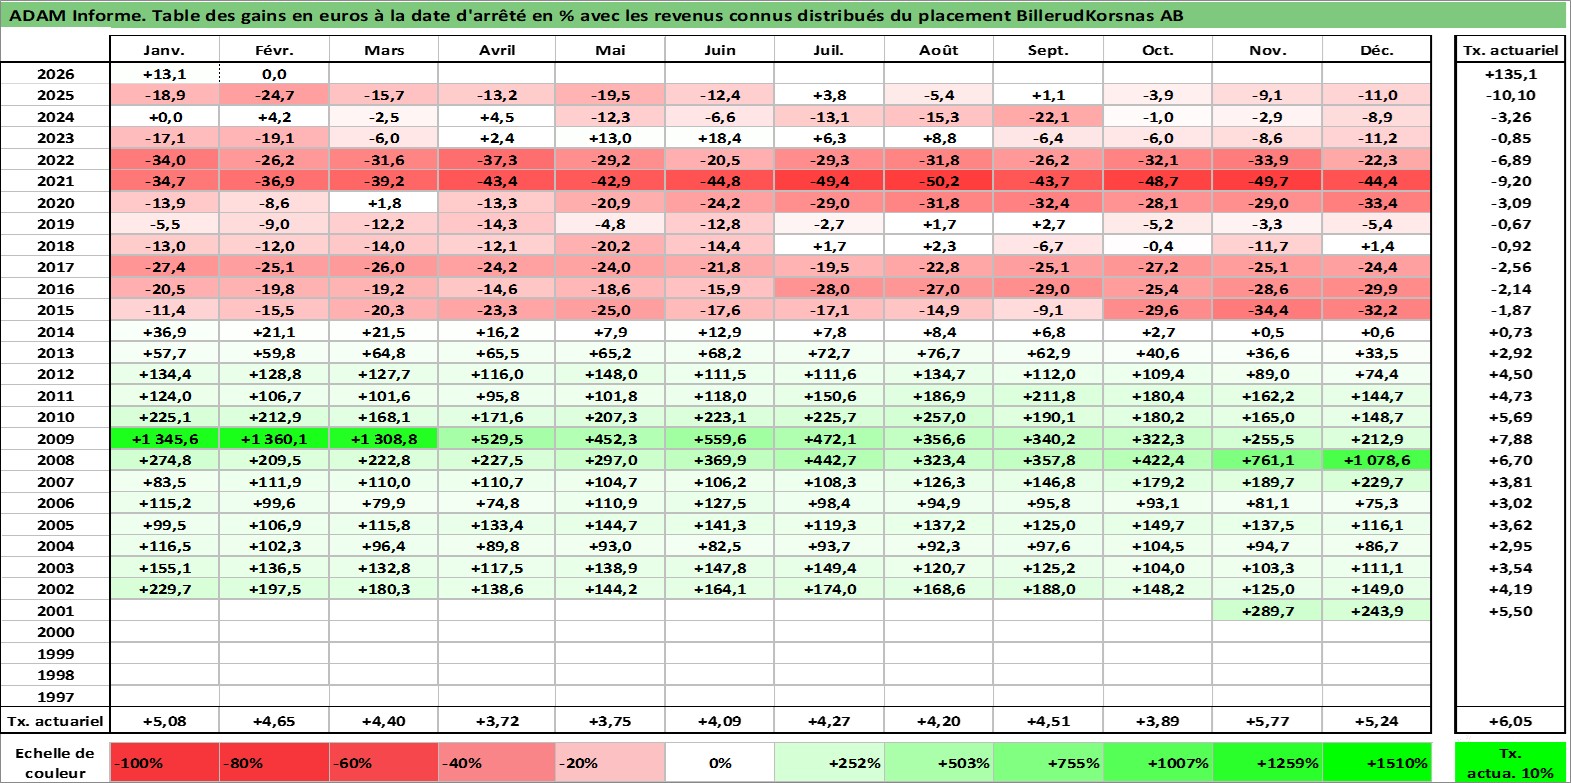1571x783 pixels.
Task: Select the '+3,8' cell in July 2025
Action: coord(829,95)
